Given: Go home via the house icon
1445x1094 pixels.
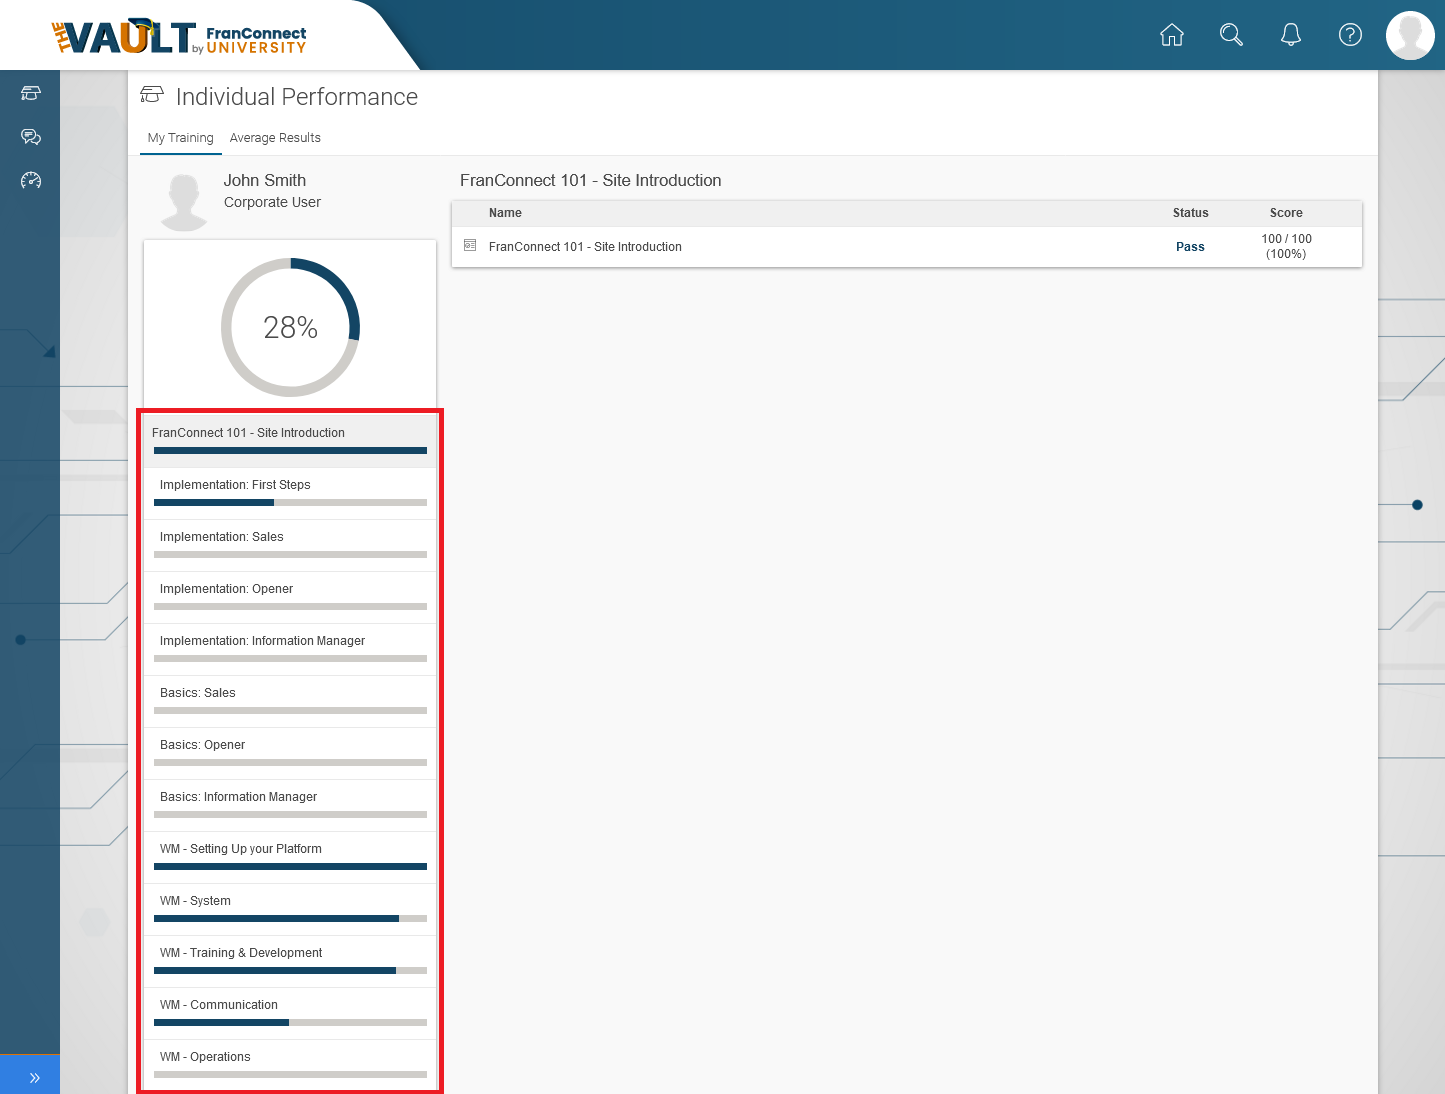Looking at the screenshot, I should pyautogui.click(x=1171, y=34).
